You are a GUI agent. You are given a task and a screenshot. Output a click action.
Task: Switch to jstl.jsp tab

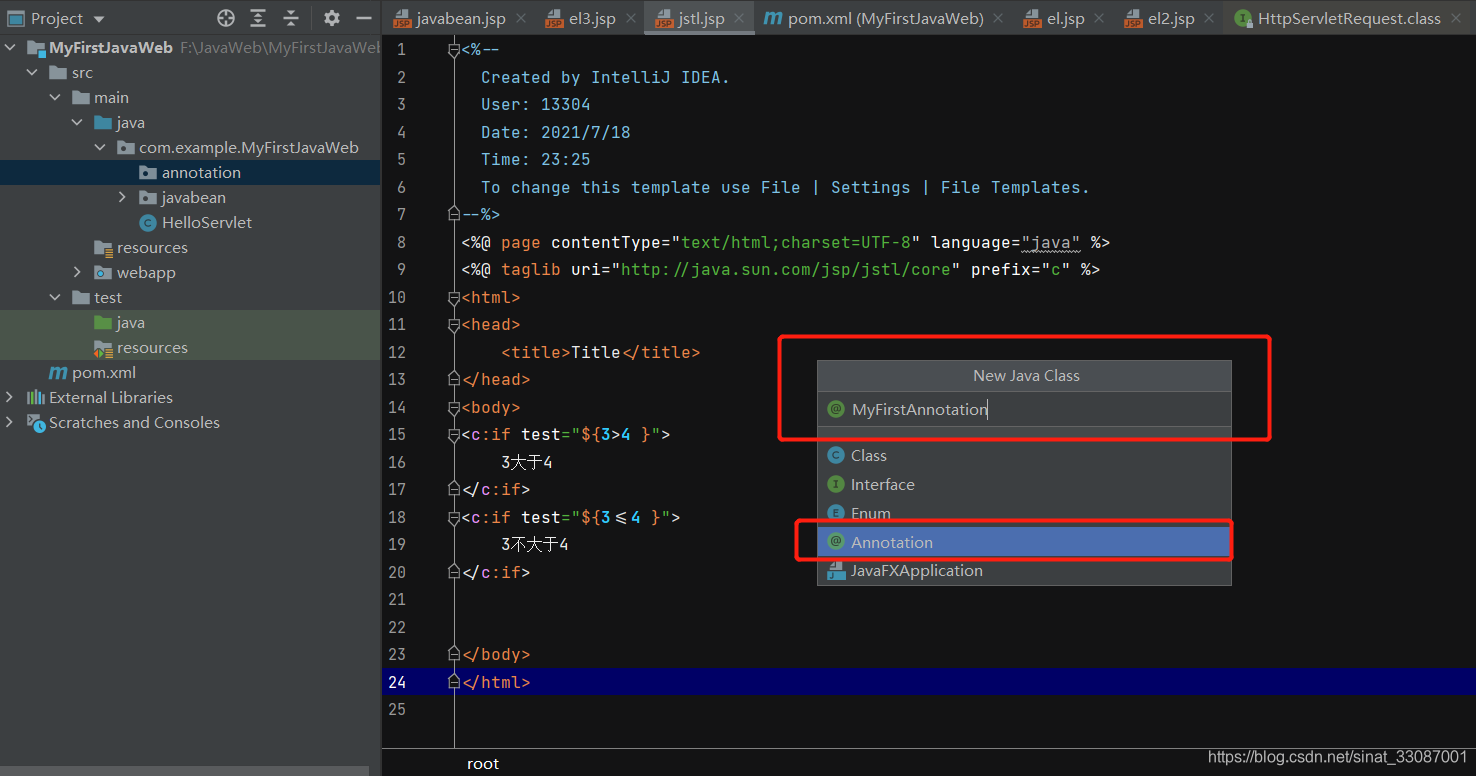pyautogui.click(x=701, y=18)
